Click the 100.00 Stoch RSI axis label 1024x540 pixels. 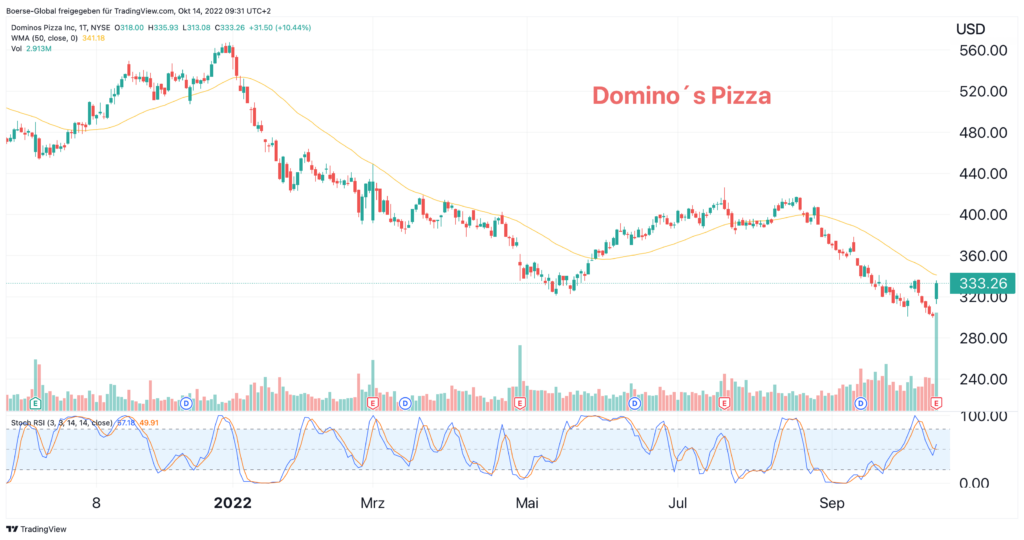(983, 416)
